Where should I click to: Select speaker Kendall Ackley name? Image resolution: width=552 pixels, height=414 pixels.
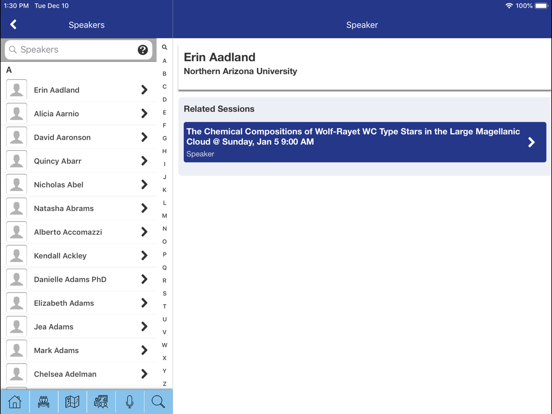point(60,256)
